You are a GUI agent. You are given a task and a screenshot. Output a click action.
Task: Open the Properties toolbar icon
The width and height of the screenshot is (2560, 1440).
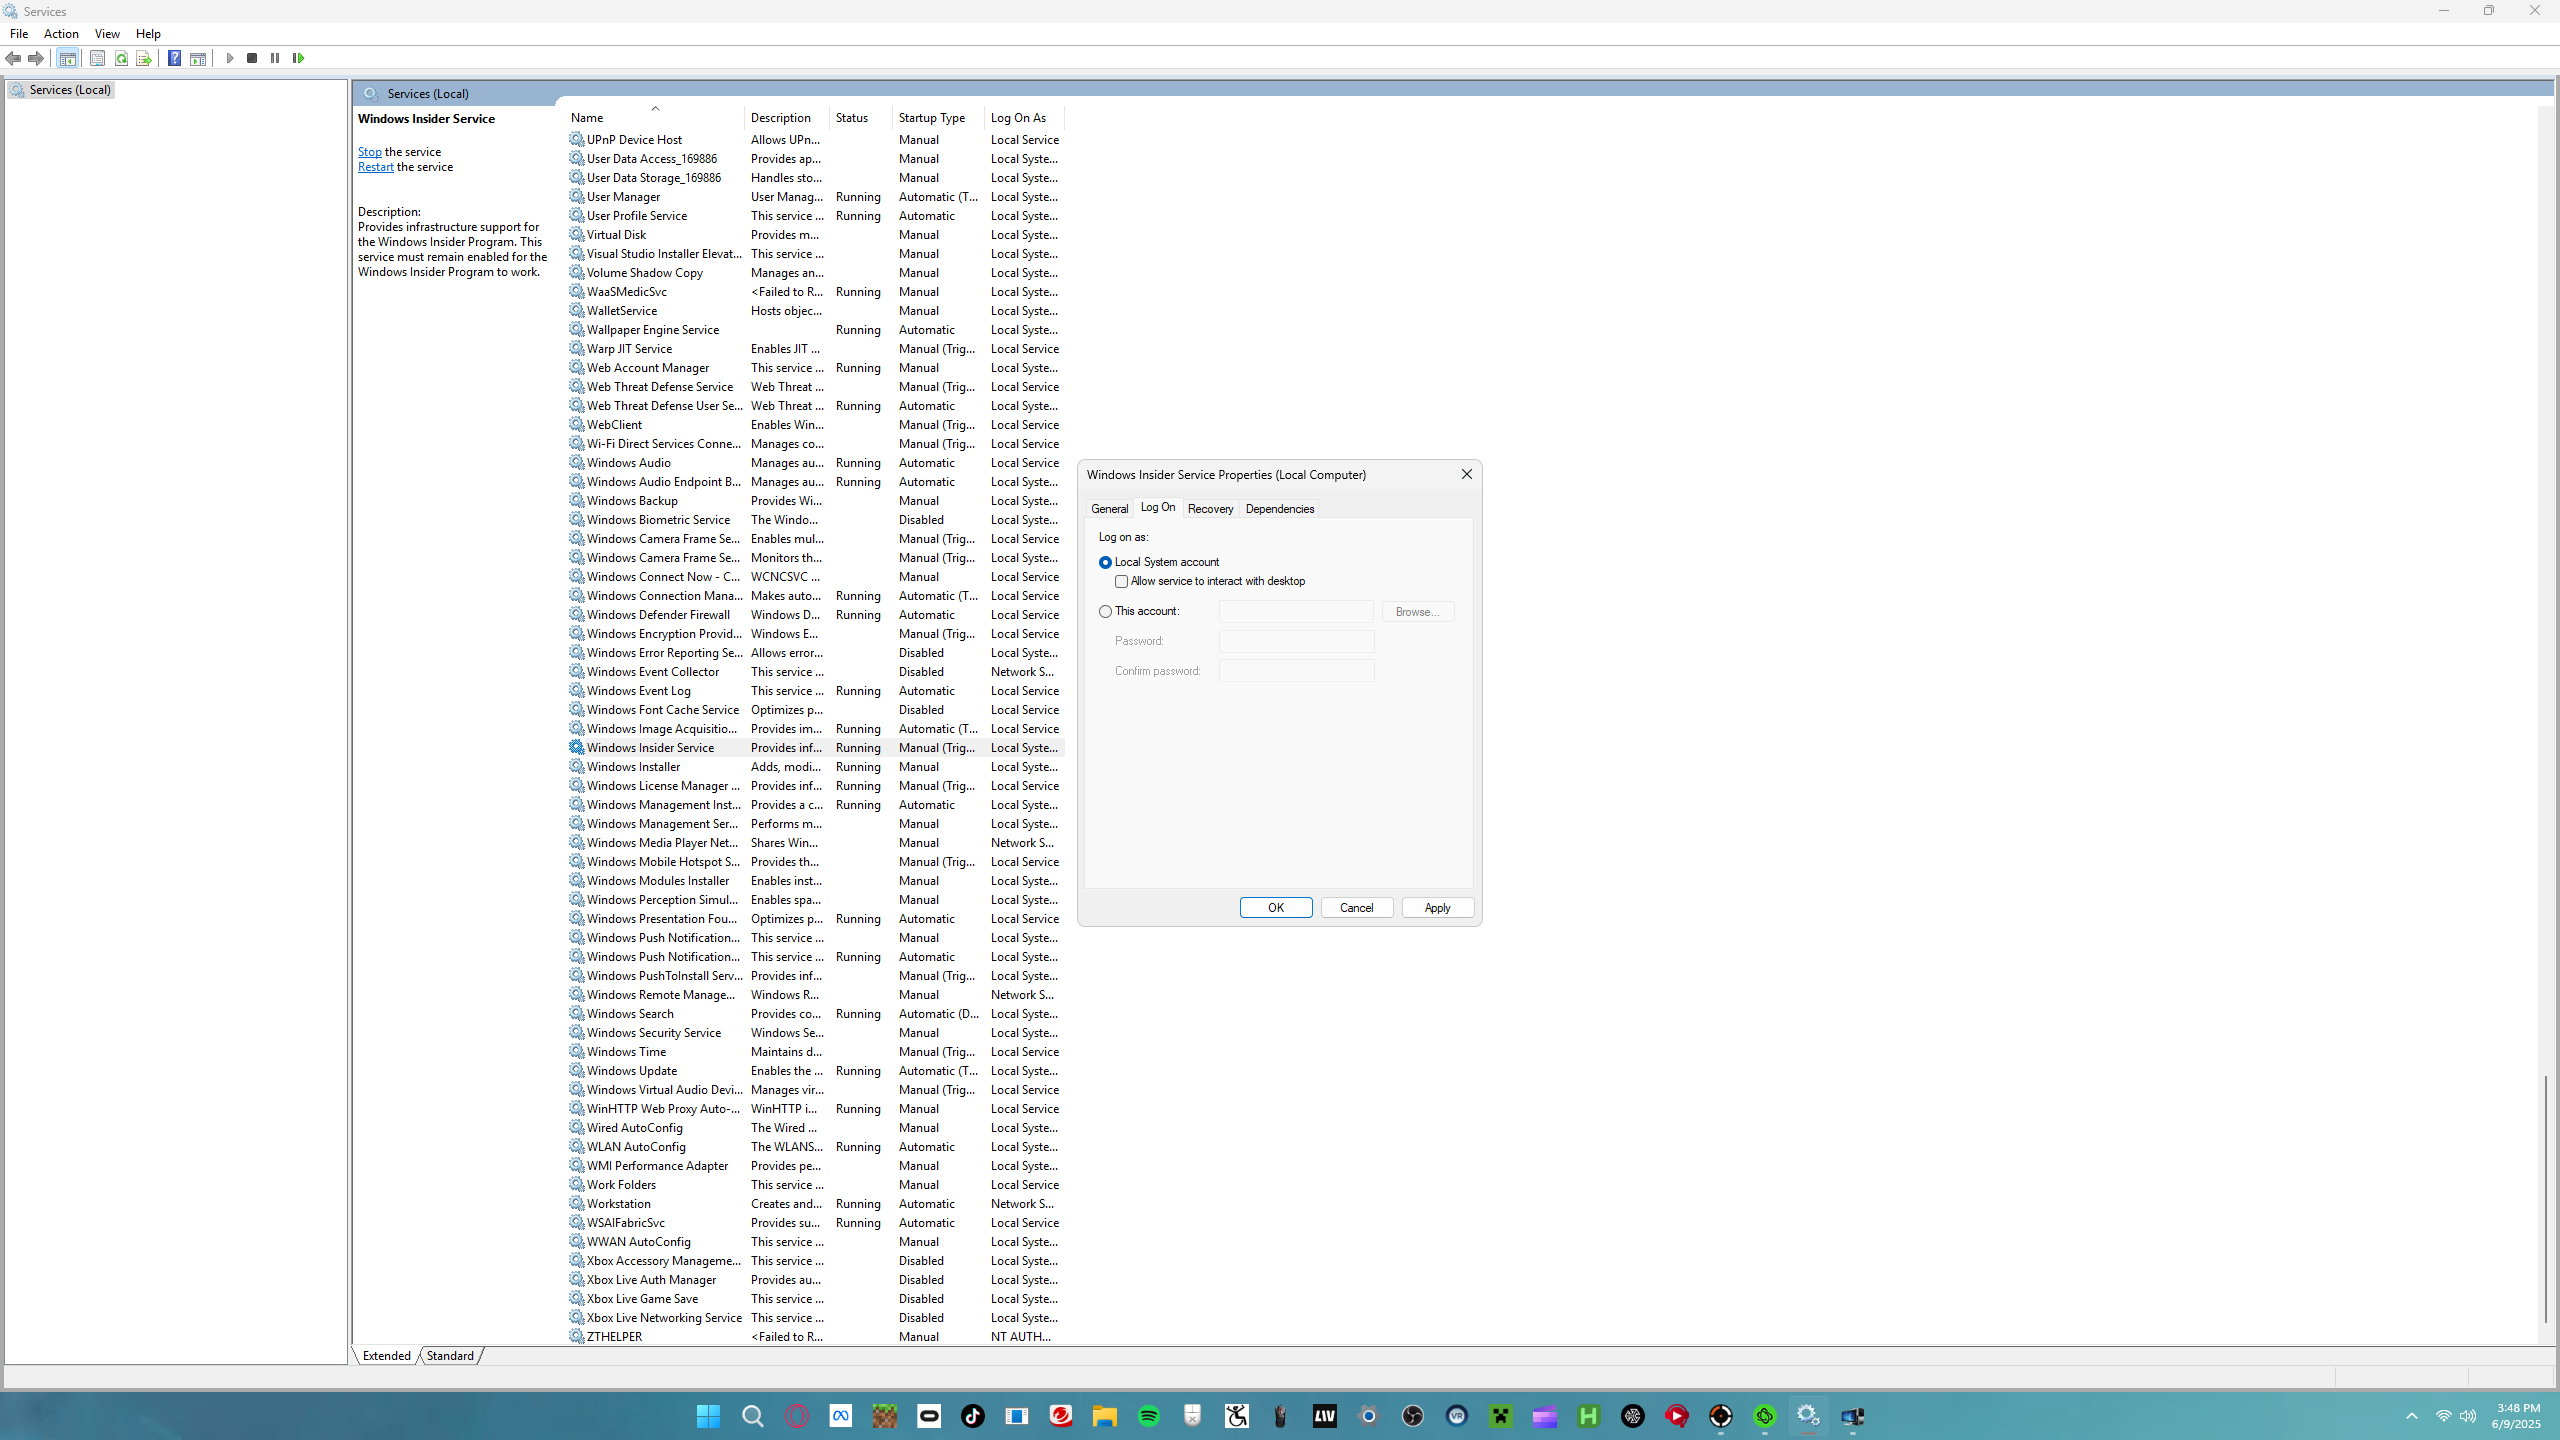pyautogui.click(x=97, y=58)
